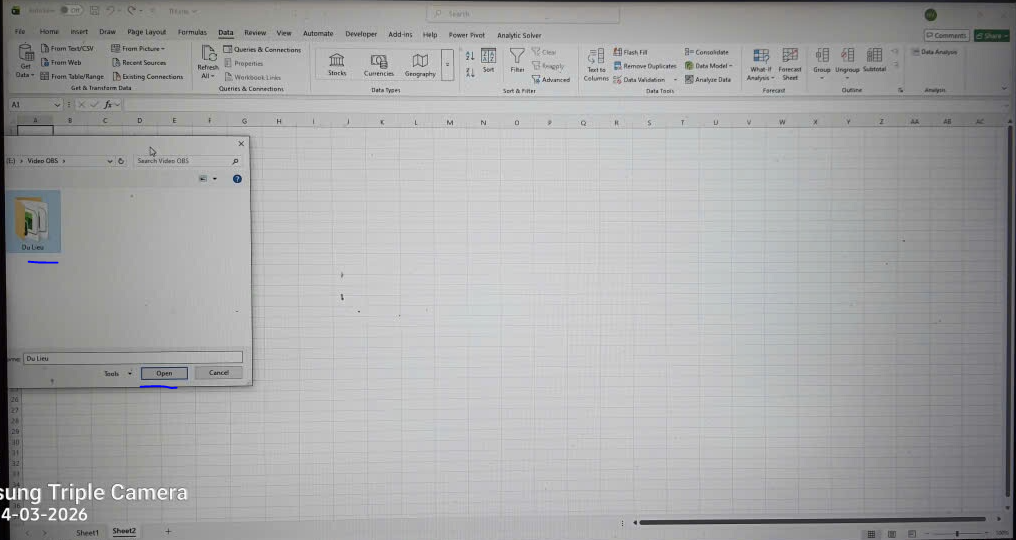Viewport: 1016px width, 540px height.
Task: Click Remove Duplicates in Data Tools
Action: [x=645, y=66]
